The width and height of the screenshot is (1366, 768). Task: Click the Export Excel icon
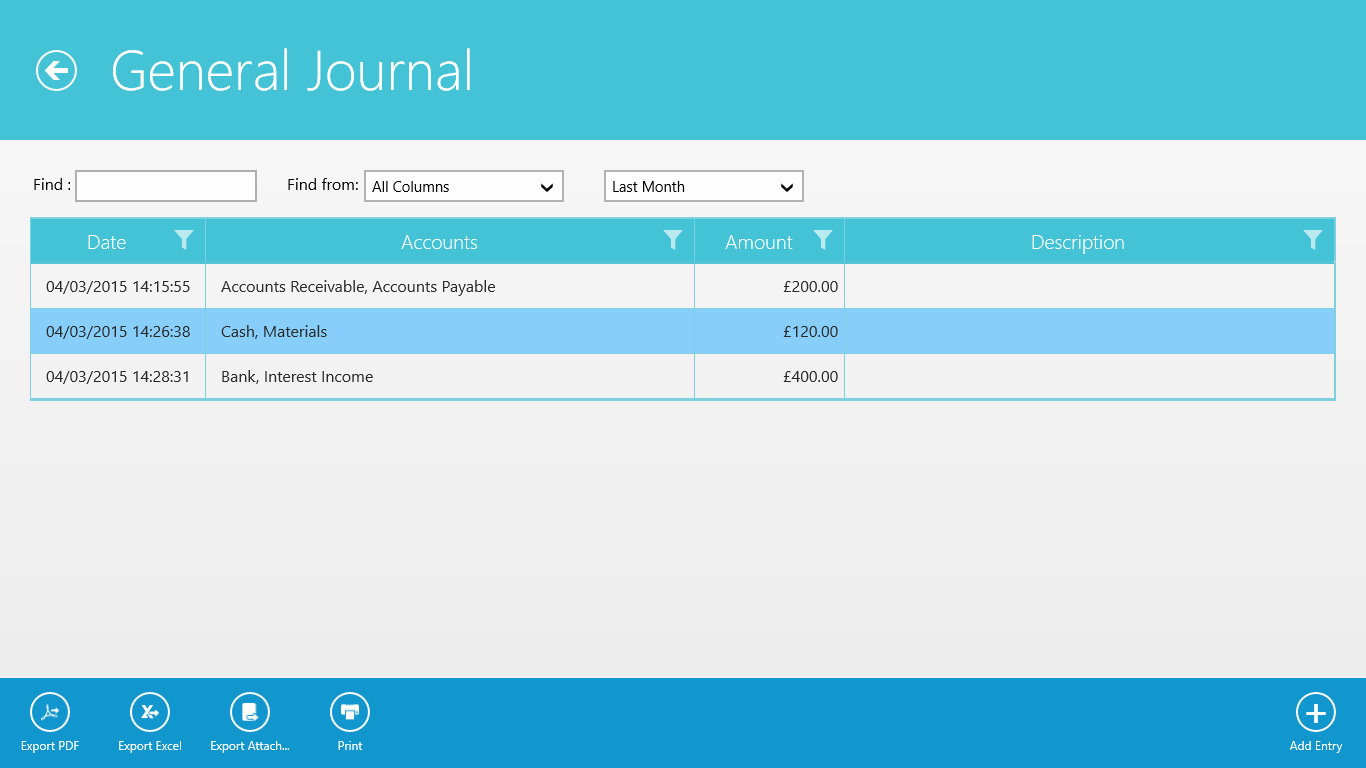point(150,712)
